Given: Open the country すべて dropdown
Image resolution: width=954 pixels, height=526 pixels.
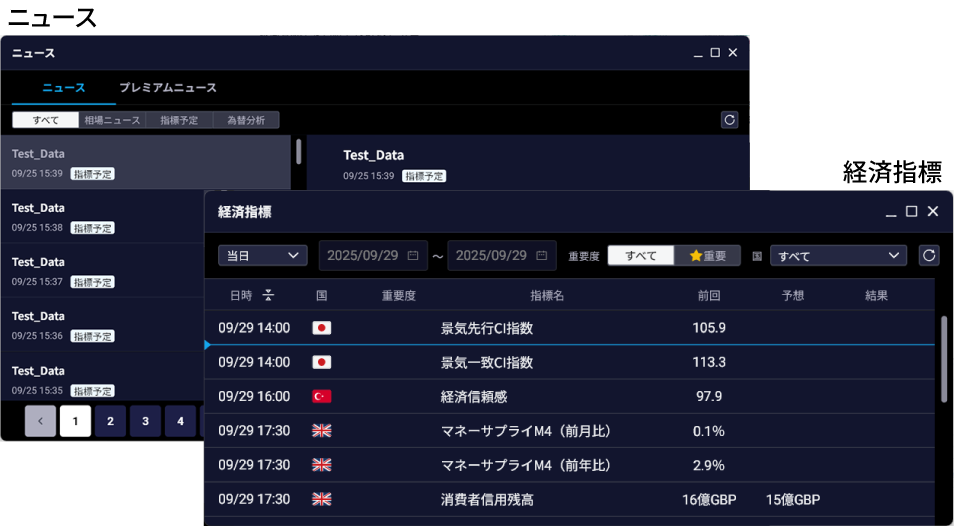Looking at the screenshot, I should click(x=838, y=256).
